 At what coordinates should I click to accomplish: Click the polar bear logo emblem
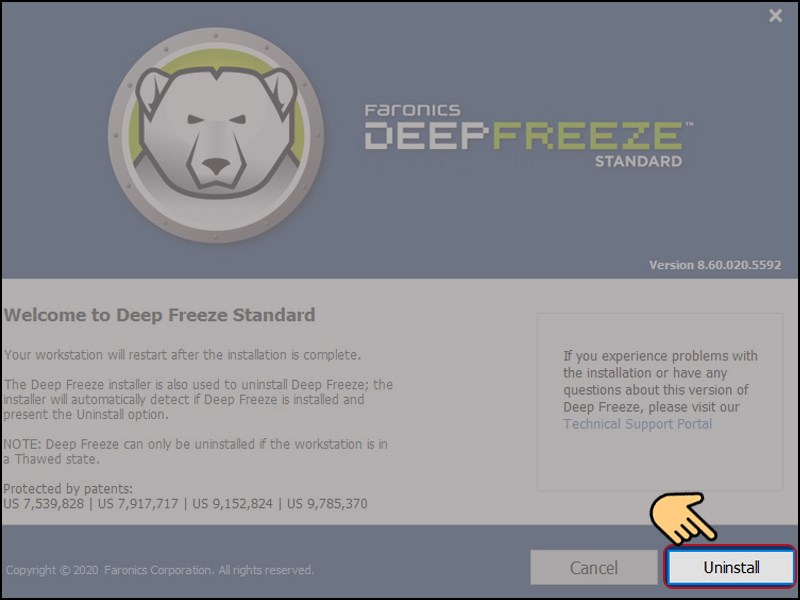[216, 135]
